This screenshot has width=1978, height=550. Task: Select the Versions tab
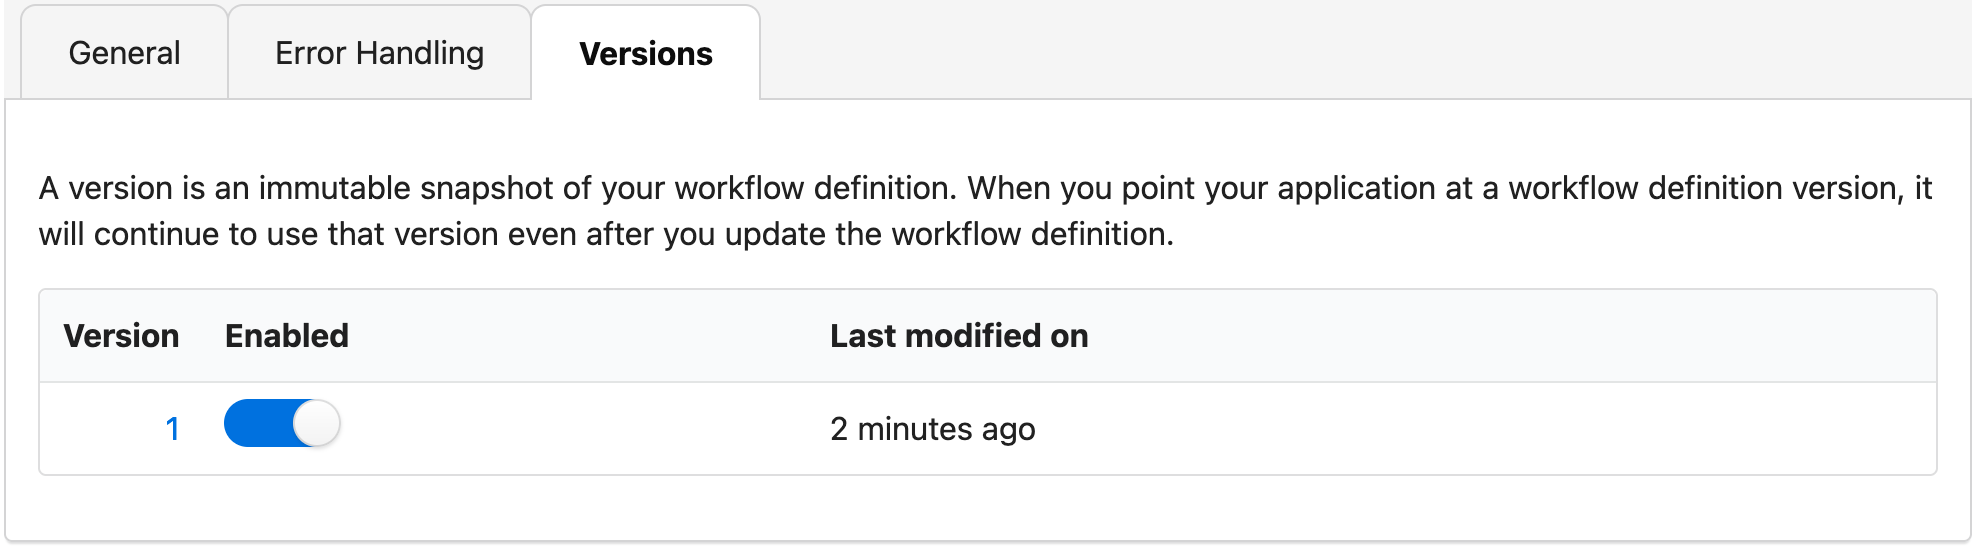[646, 53]
